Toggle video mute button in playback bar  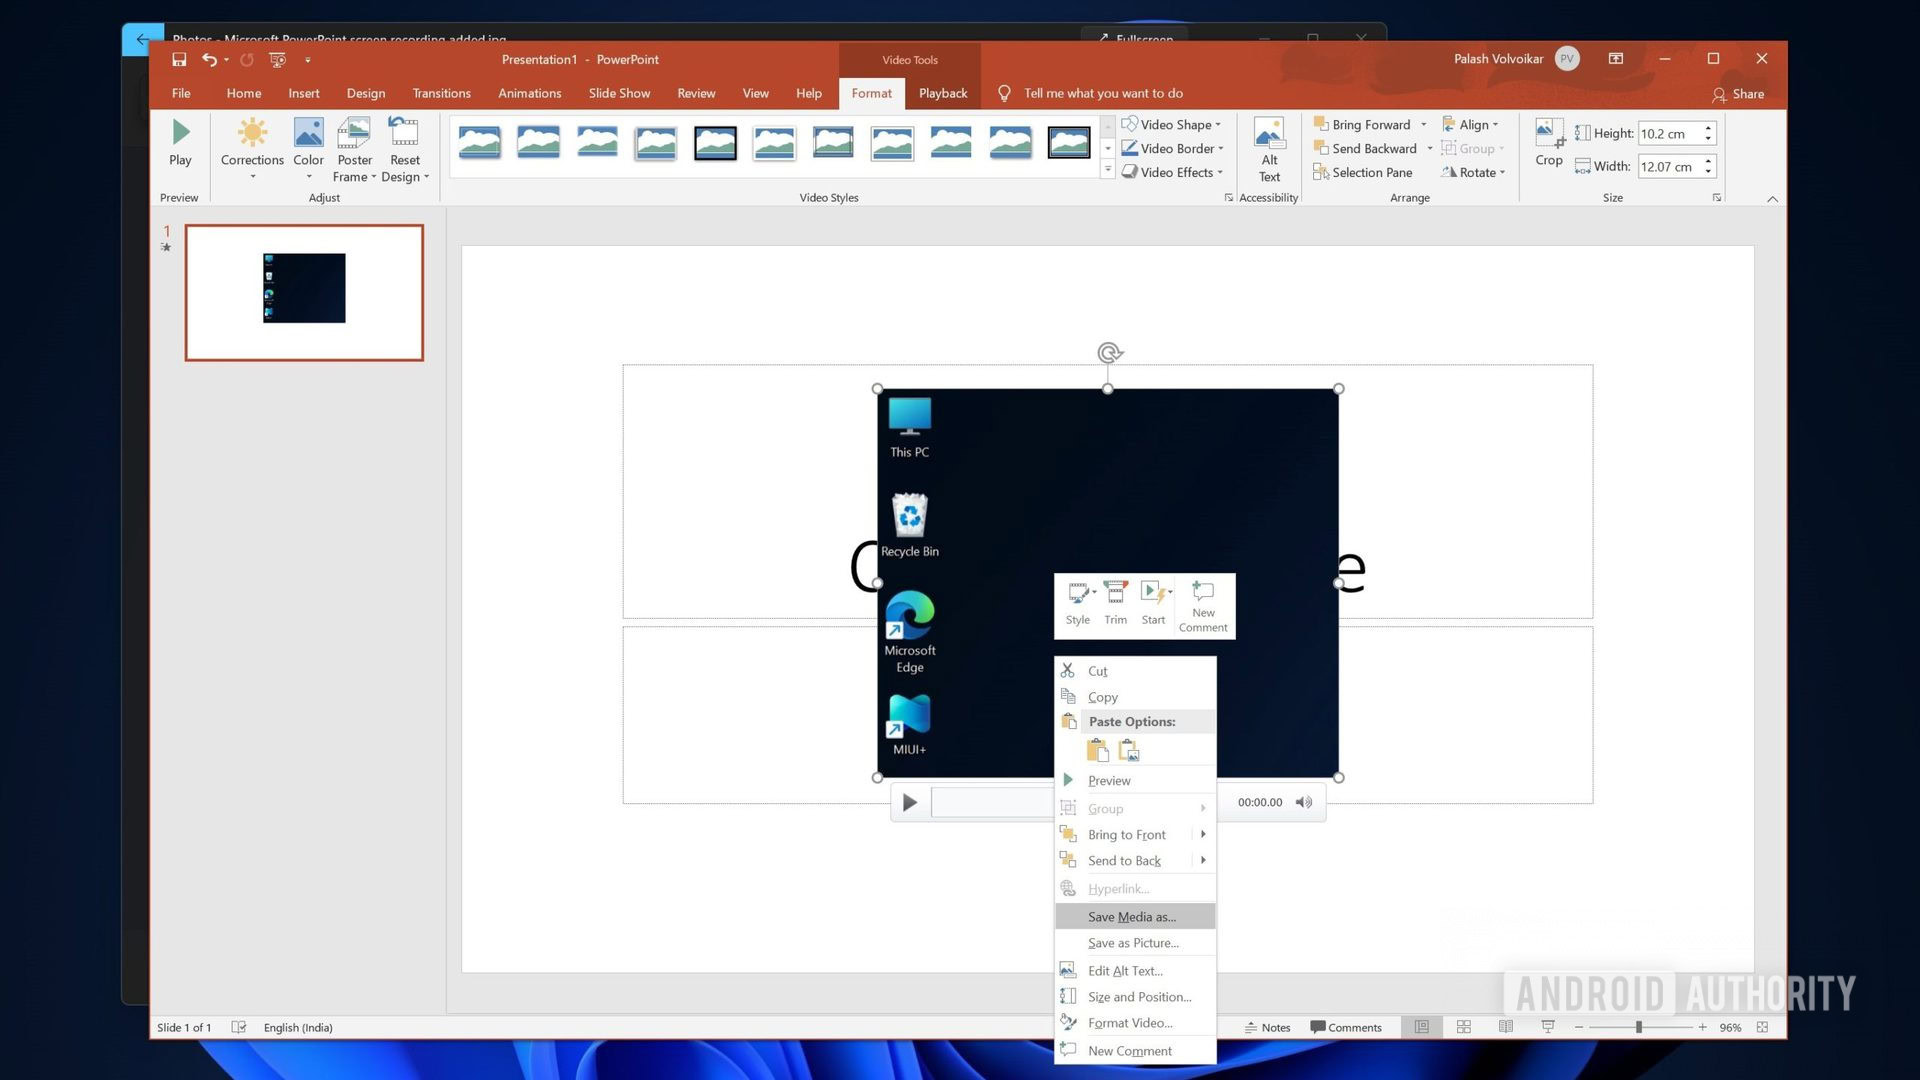(x=1303, y=802)
